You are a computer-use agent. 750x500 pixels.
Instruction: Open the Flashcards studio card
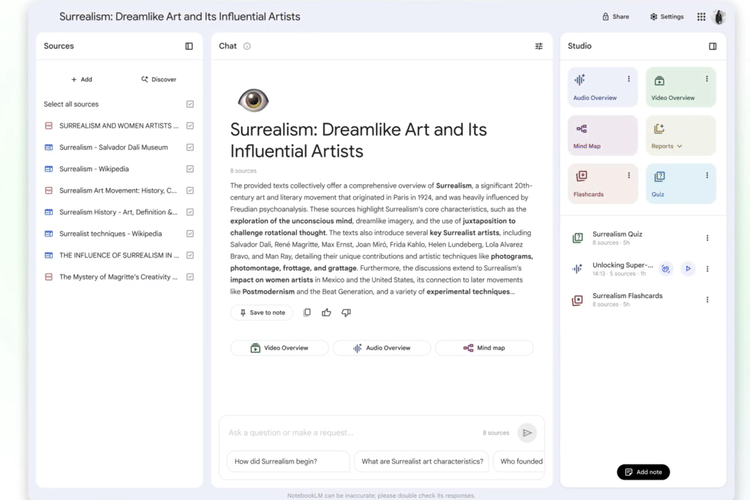[x=602, y=183]
